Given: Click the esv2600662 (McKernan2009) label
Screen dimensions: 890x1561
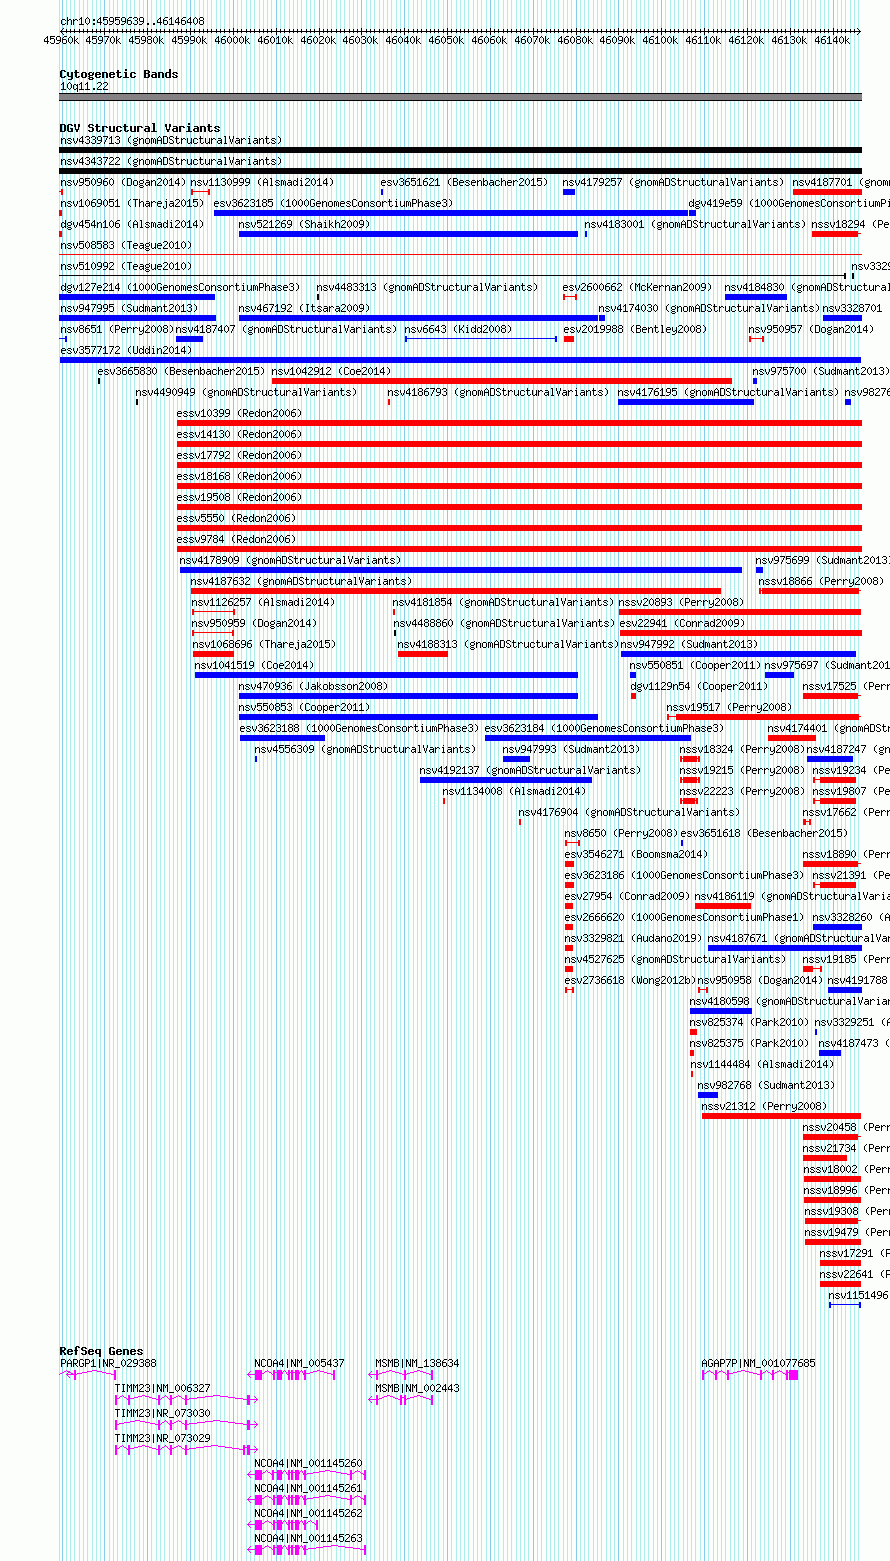Looking at the screenshot, I should [637, 287].
